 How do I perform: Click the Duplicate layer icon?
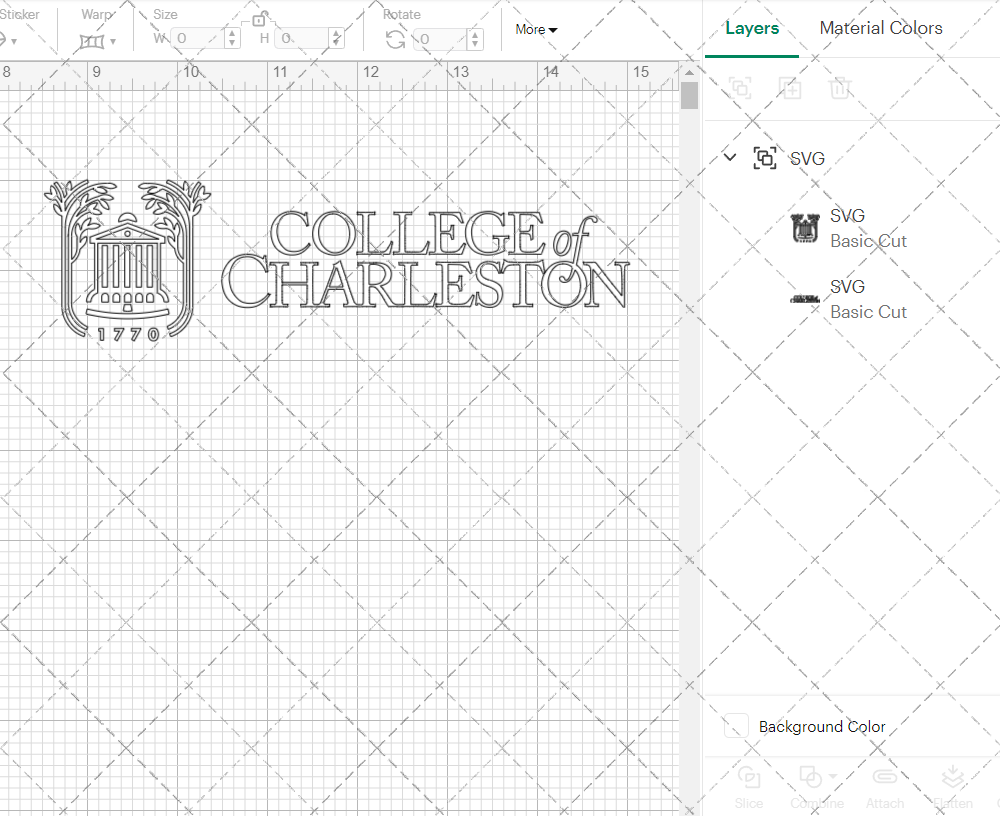[x=790, y=87]
